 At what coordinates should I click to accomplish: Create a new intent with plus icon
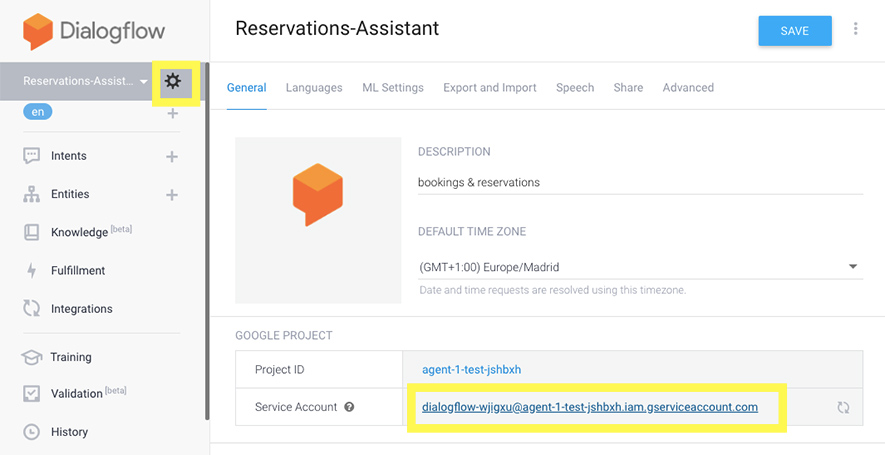[x=172, y=156]
